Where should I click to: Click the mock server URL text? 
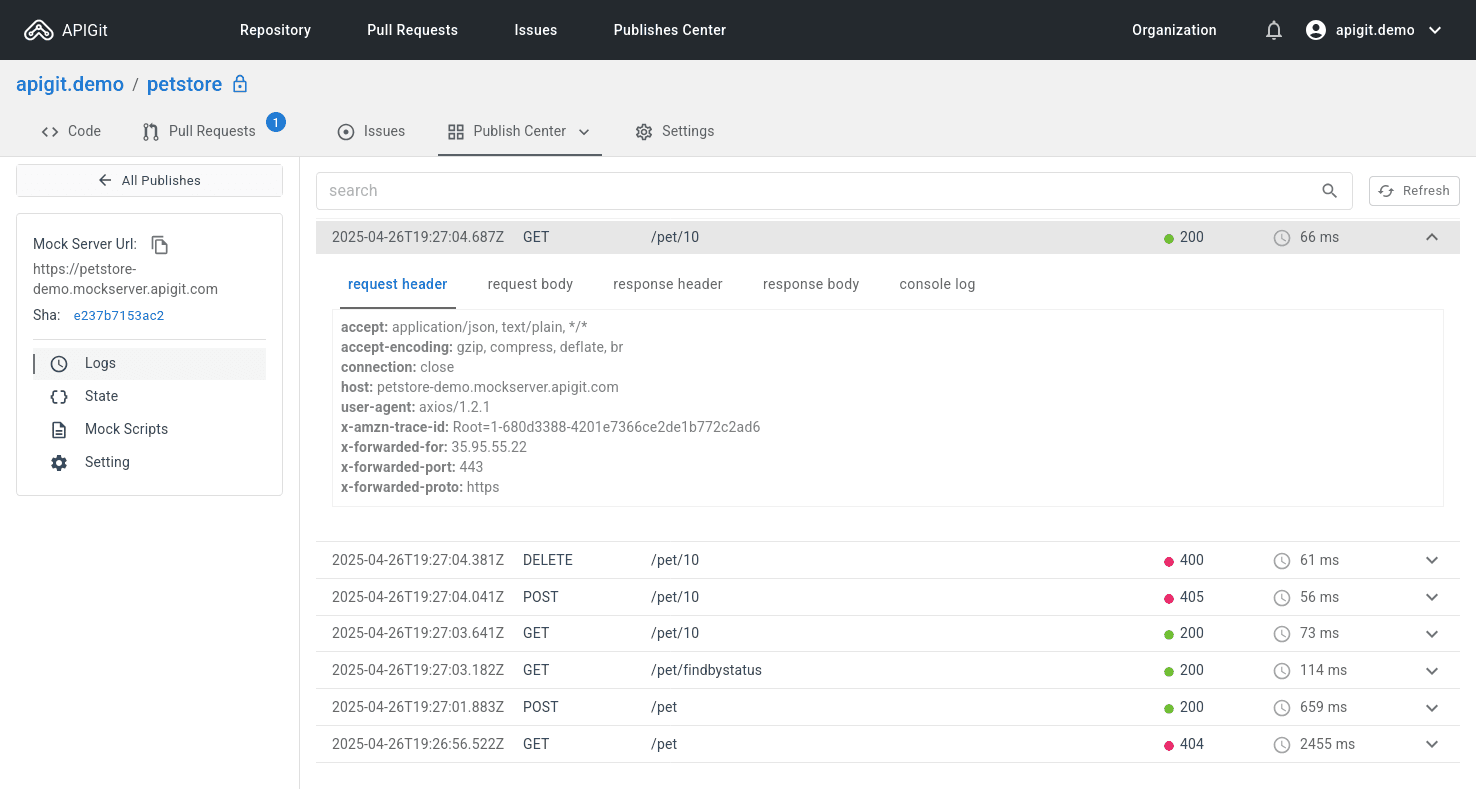point(125,279)
